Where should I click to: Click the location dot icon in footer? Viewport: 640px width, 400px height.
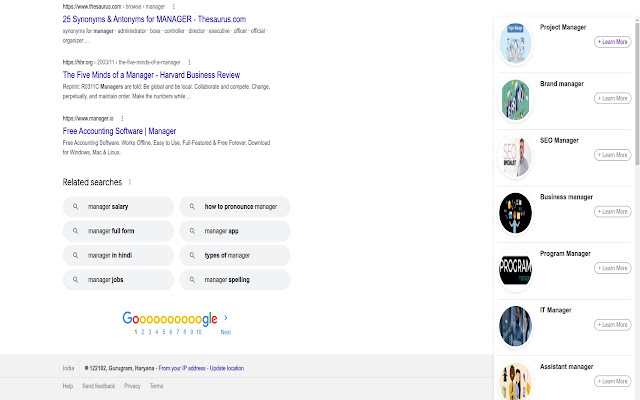(87, 368)
